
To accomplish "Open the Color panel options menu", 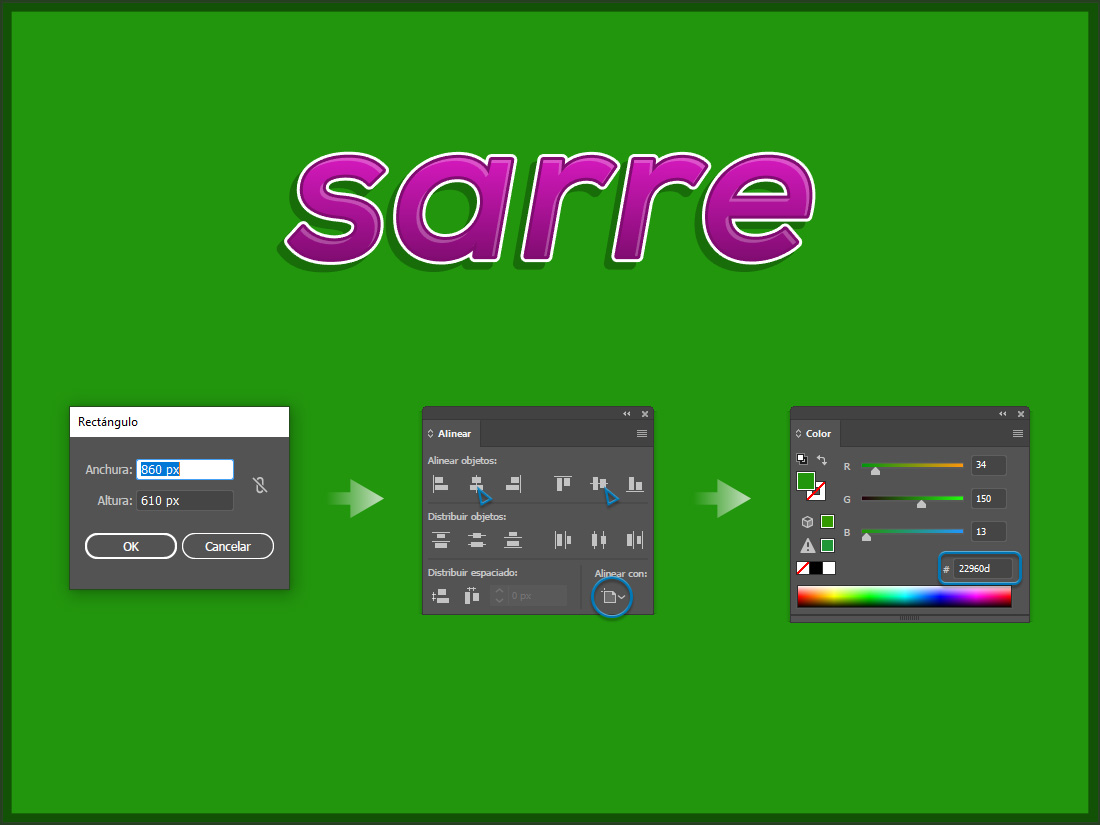I will pyautogui.click(x=1018, y=434).
